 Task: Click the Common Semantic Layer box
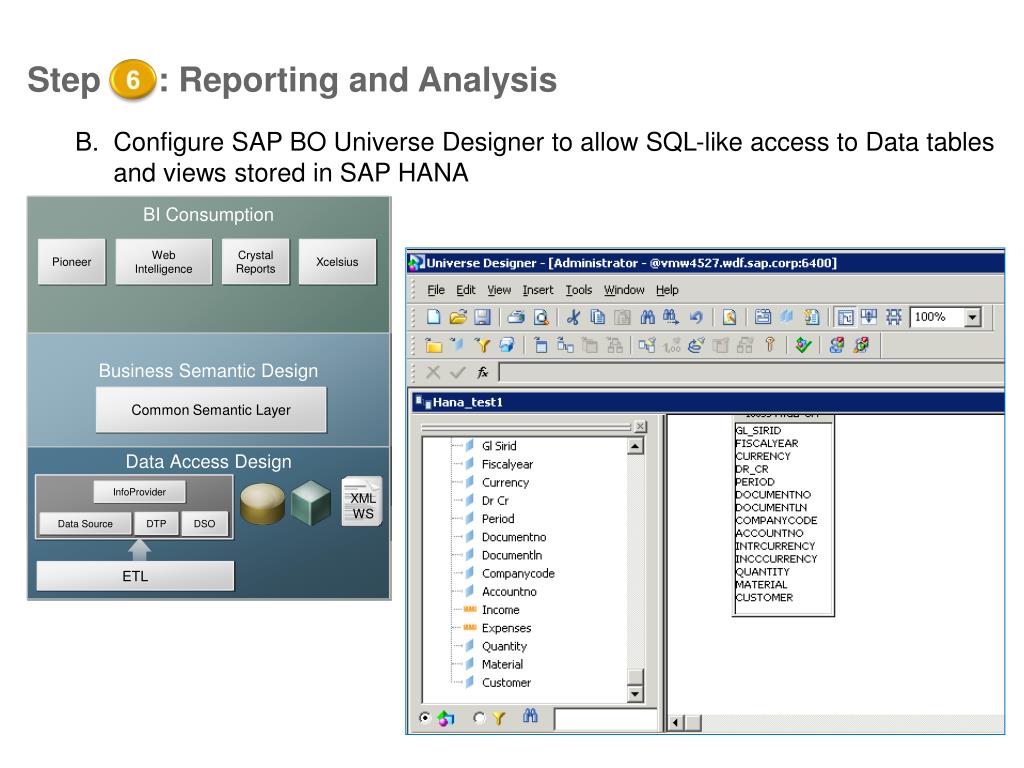(211, 410)
